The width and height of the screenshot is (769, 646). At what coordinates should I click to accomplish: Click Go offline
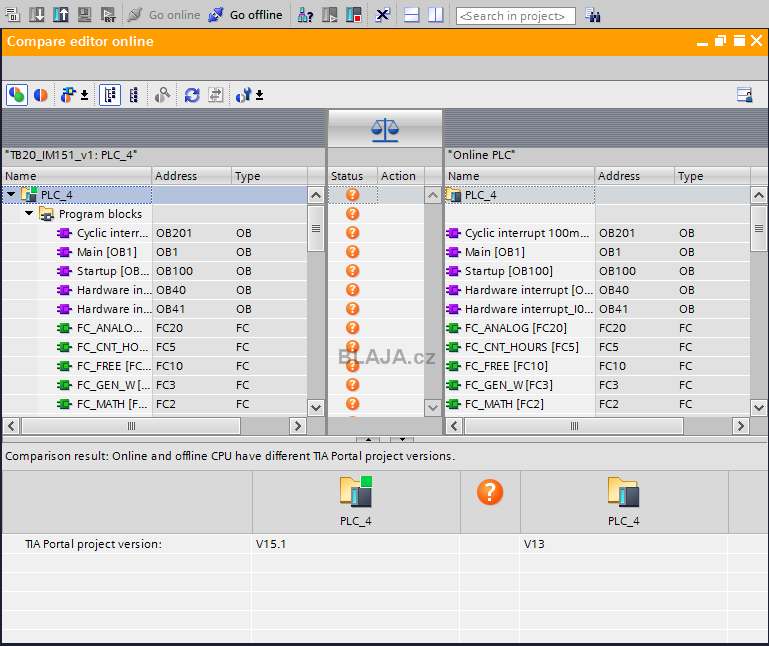pos(245,15)
